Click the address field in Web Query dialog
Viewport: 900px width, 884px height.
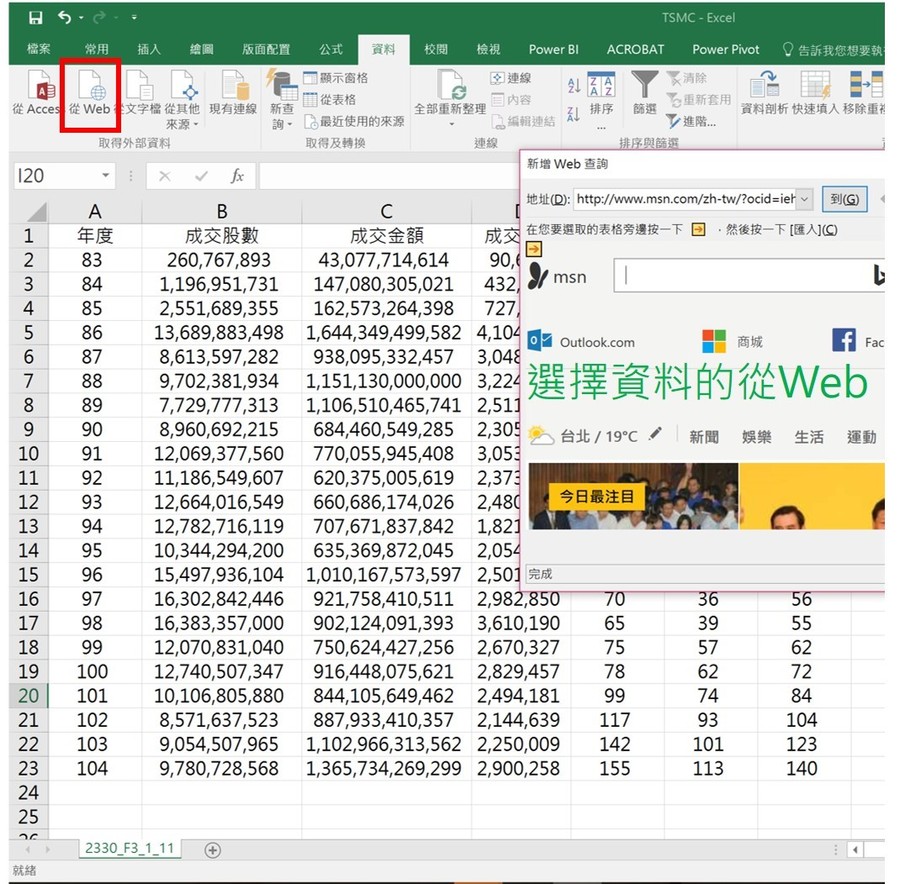[685, 199]
